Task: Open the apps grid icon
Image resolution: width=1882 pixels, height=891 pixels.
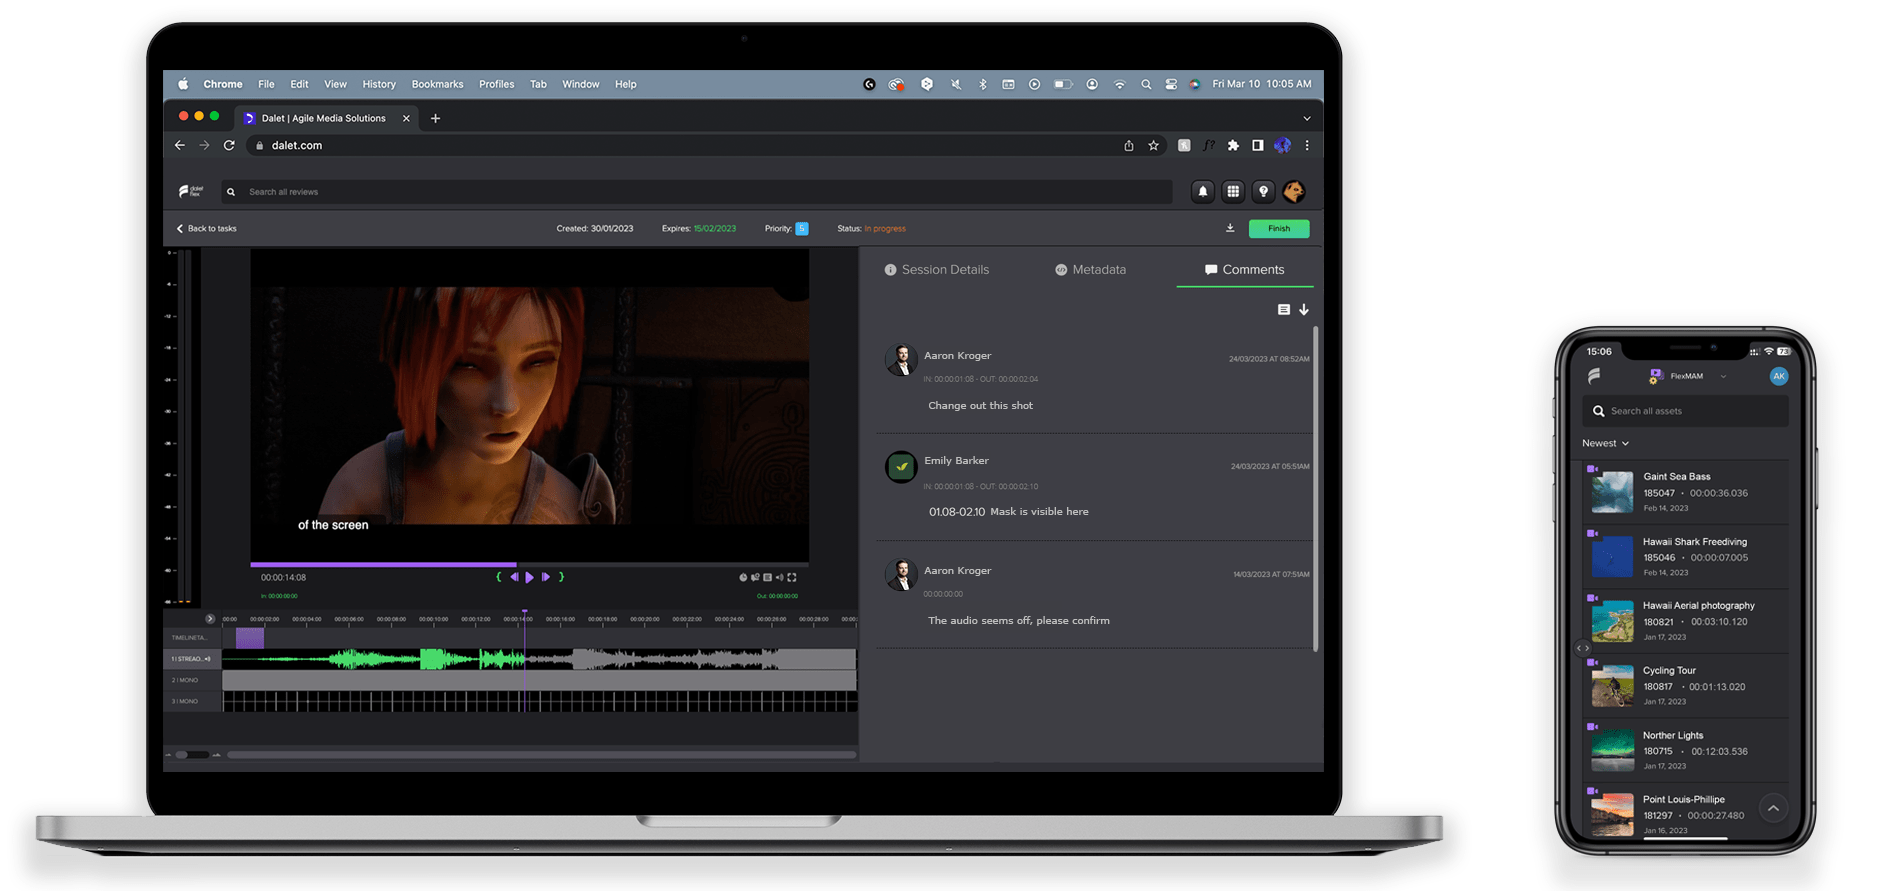Action: click(x=1233, y=192)
